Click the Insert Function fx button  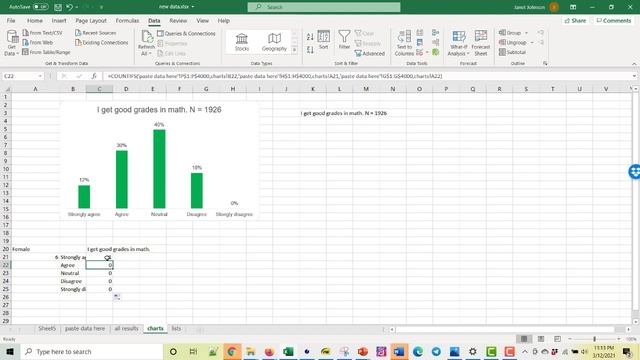pos(93,76)
